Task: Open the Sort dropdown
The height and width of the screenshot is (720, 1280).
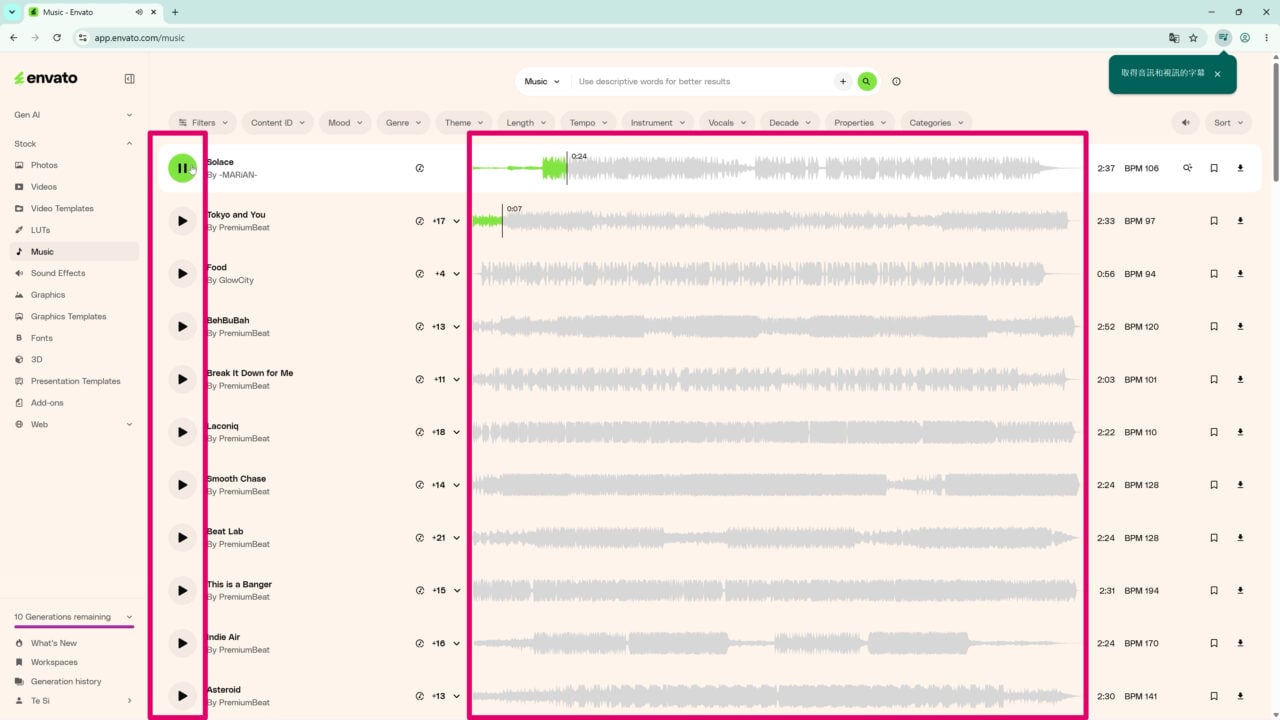Action: pyautogui.click(x=1228, y=123)
